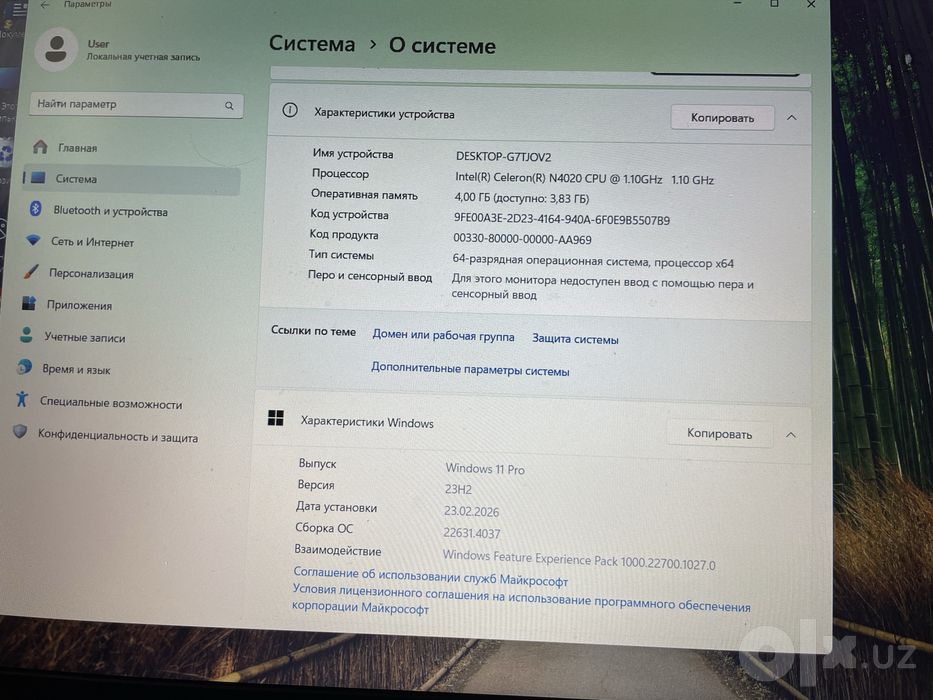
Task: Select Система in the sidebar
Action: pos(131,179)
